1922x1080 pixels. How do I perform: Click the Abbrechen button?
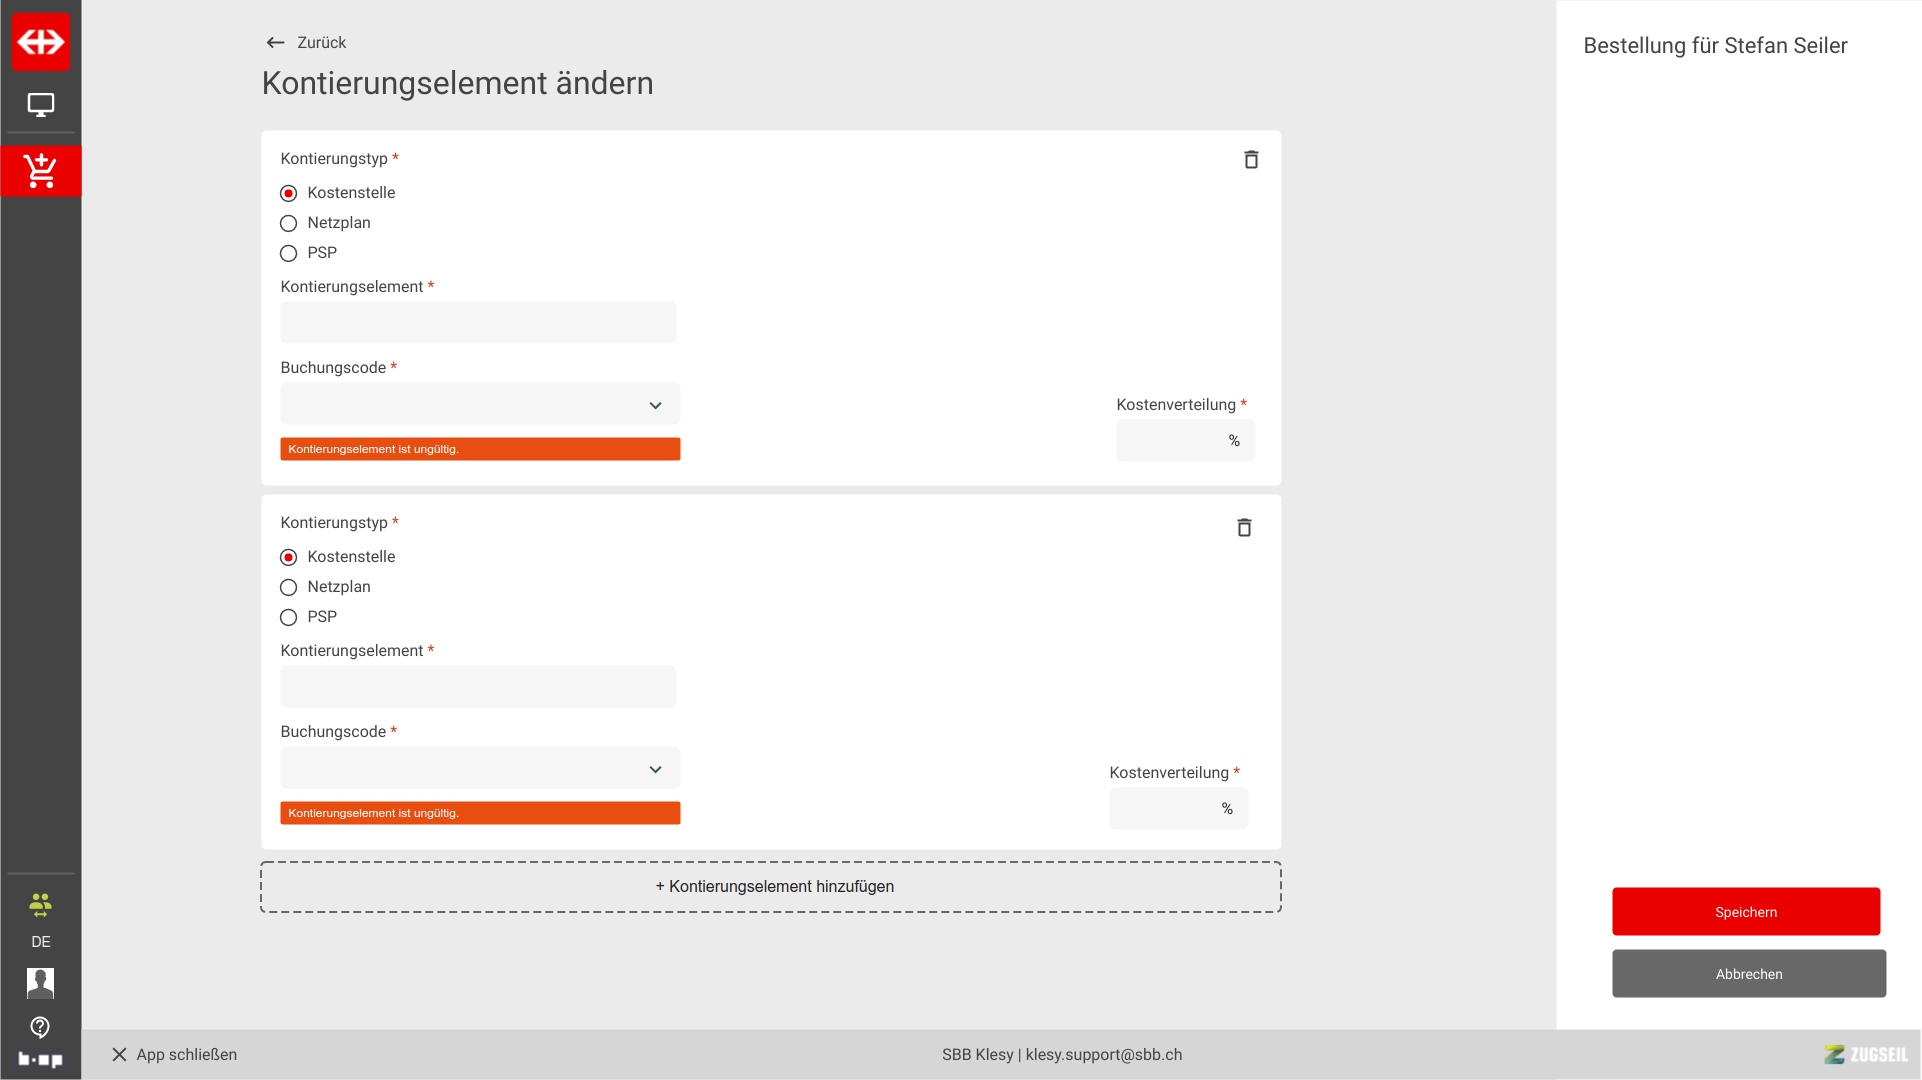point(1749,974)
